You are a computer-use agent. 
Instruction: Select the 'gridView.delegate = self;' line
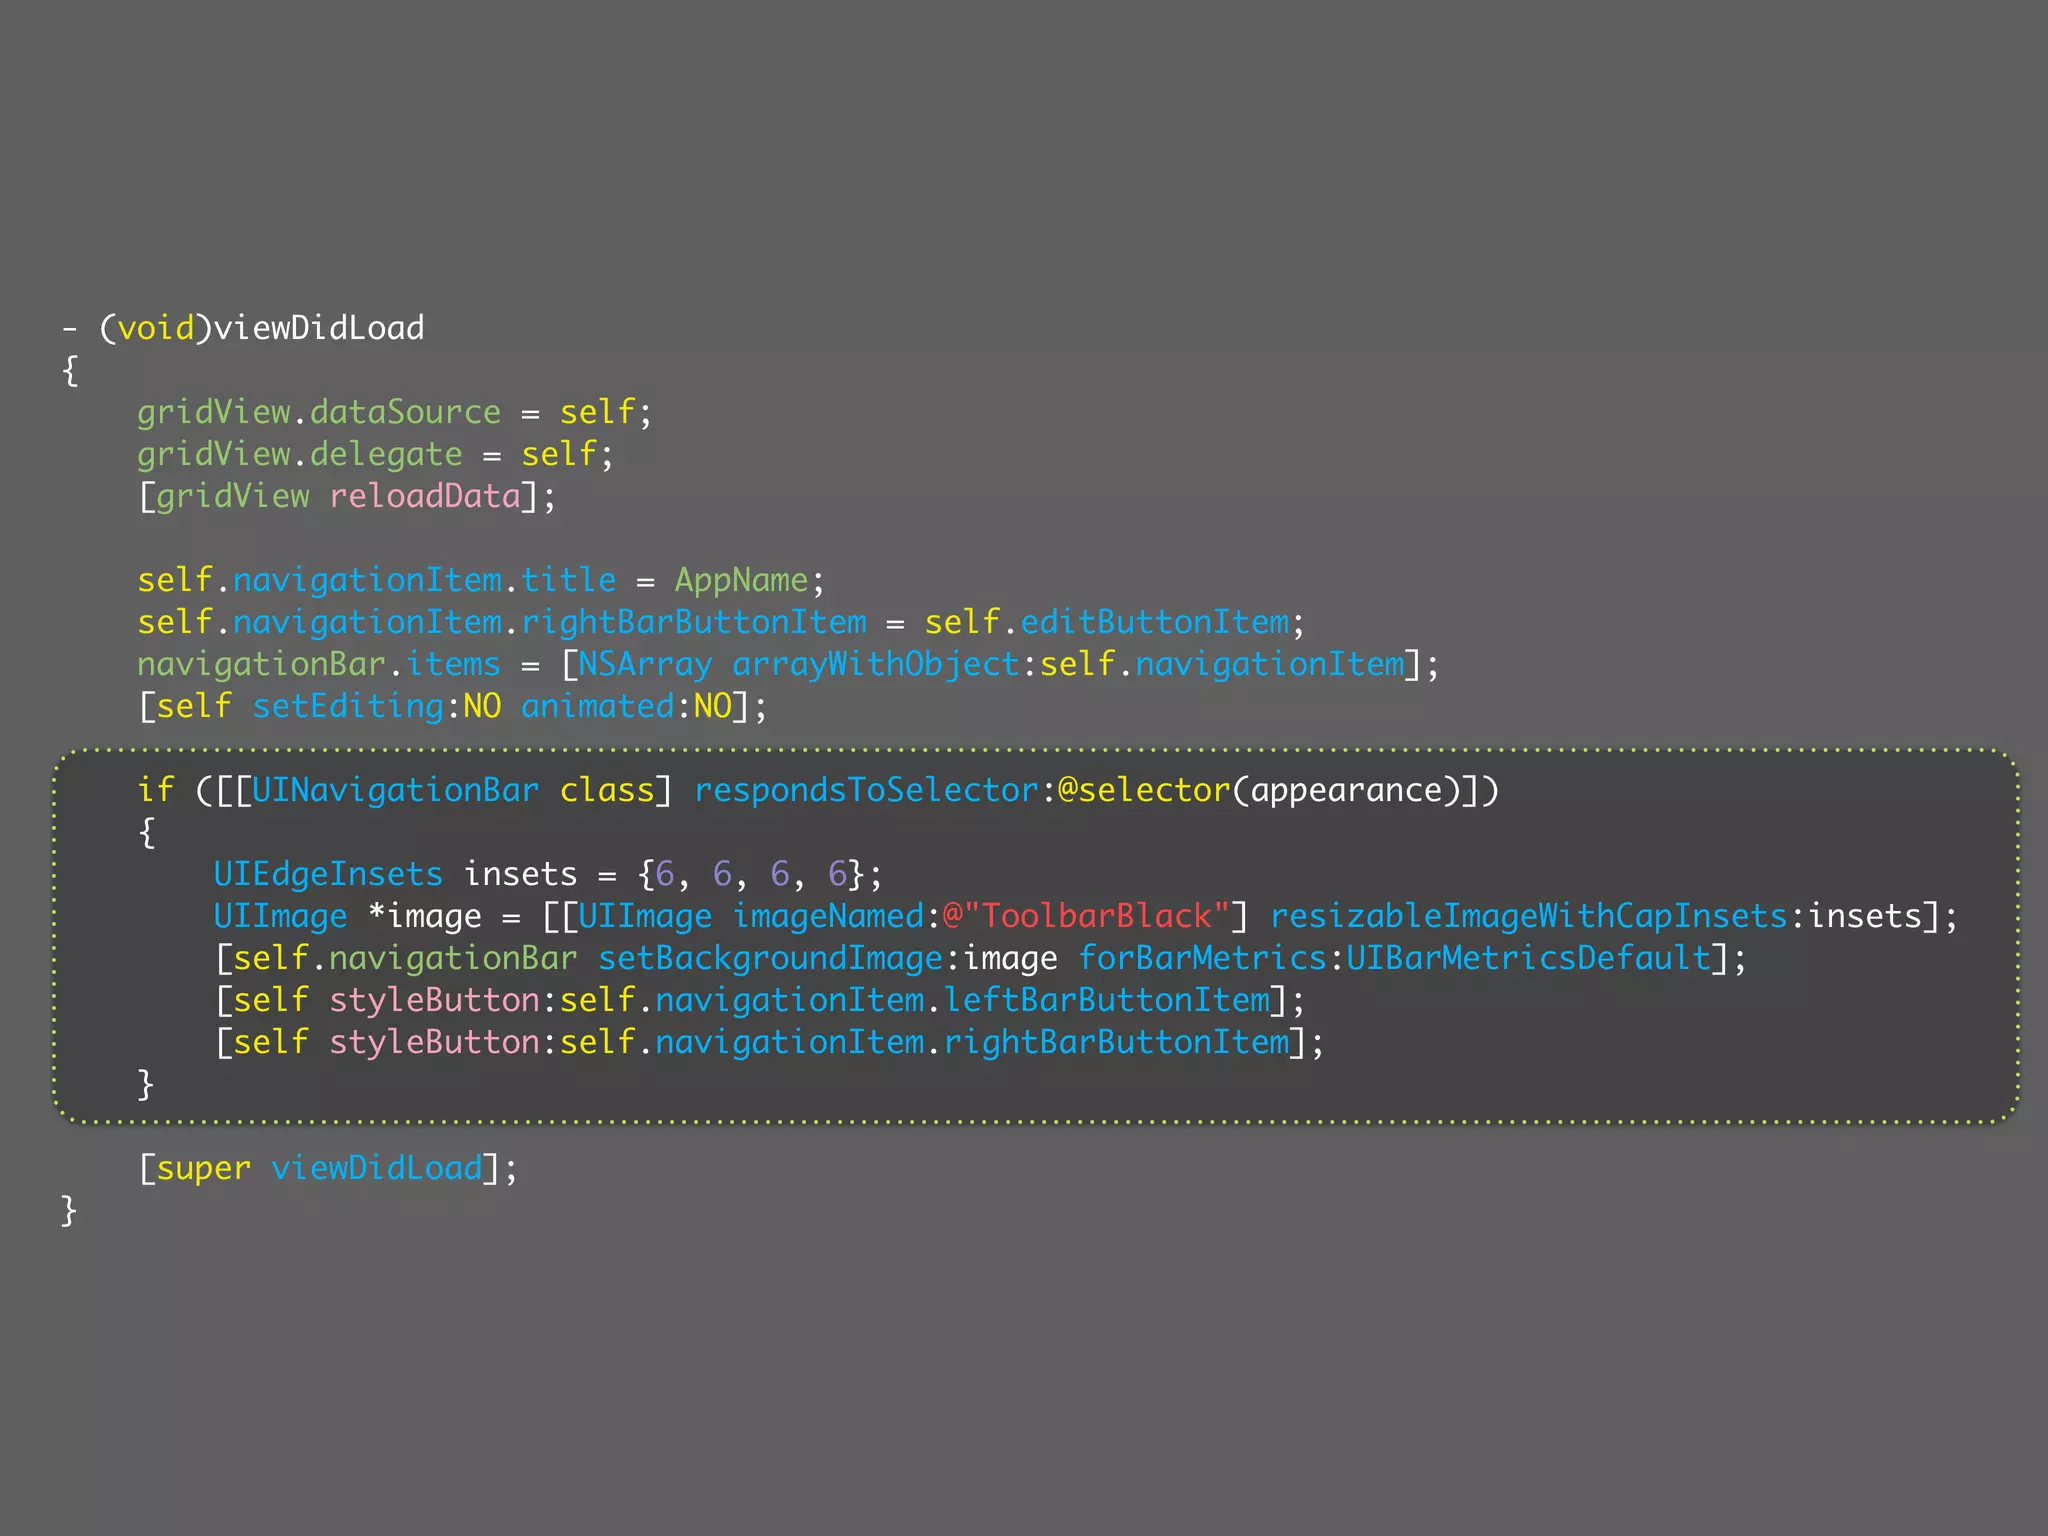(376, 454)
